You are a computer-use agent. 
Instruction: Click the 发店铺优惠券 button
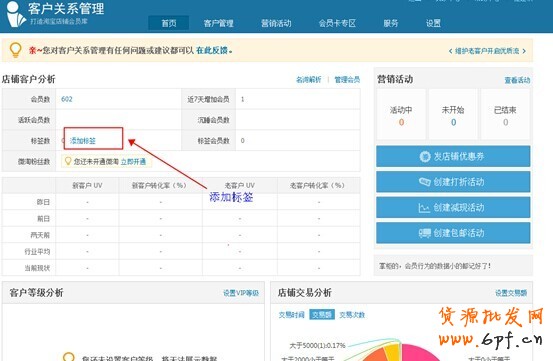(x=453, y=156)
